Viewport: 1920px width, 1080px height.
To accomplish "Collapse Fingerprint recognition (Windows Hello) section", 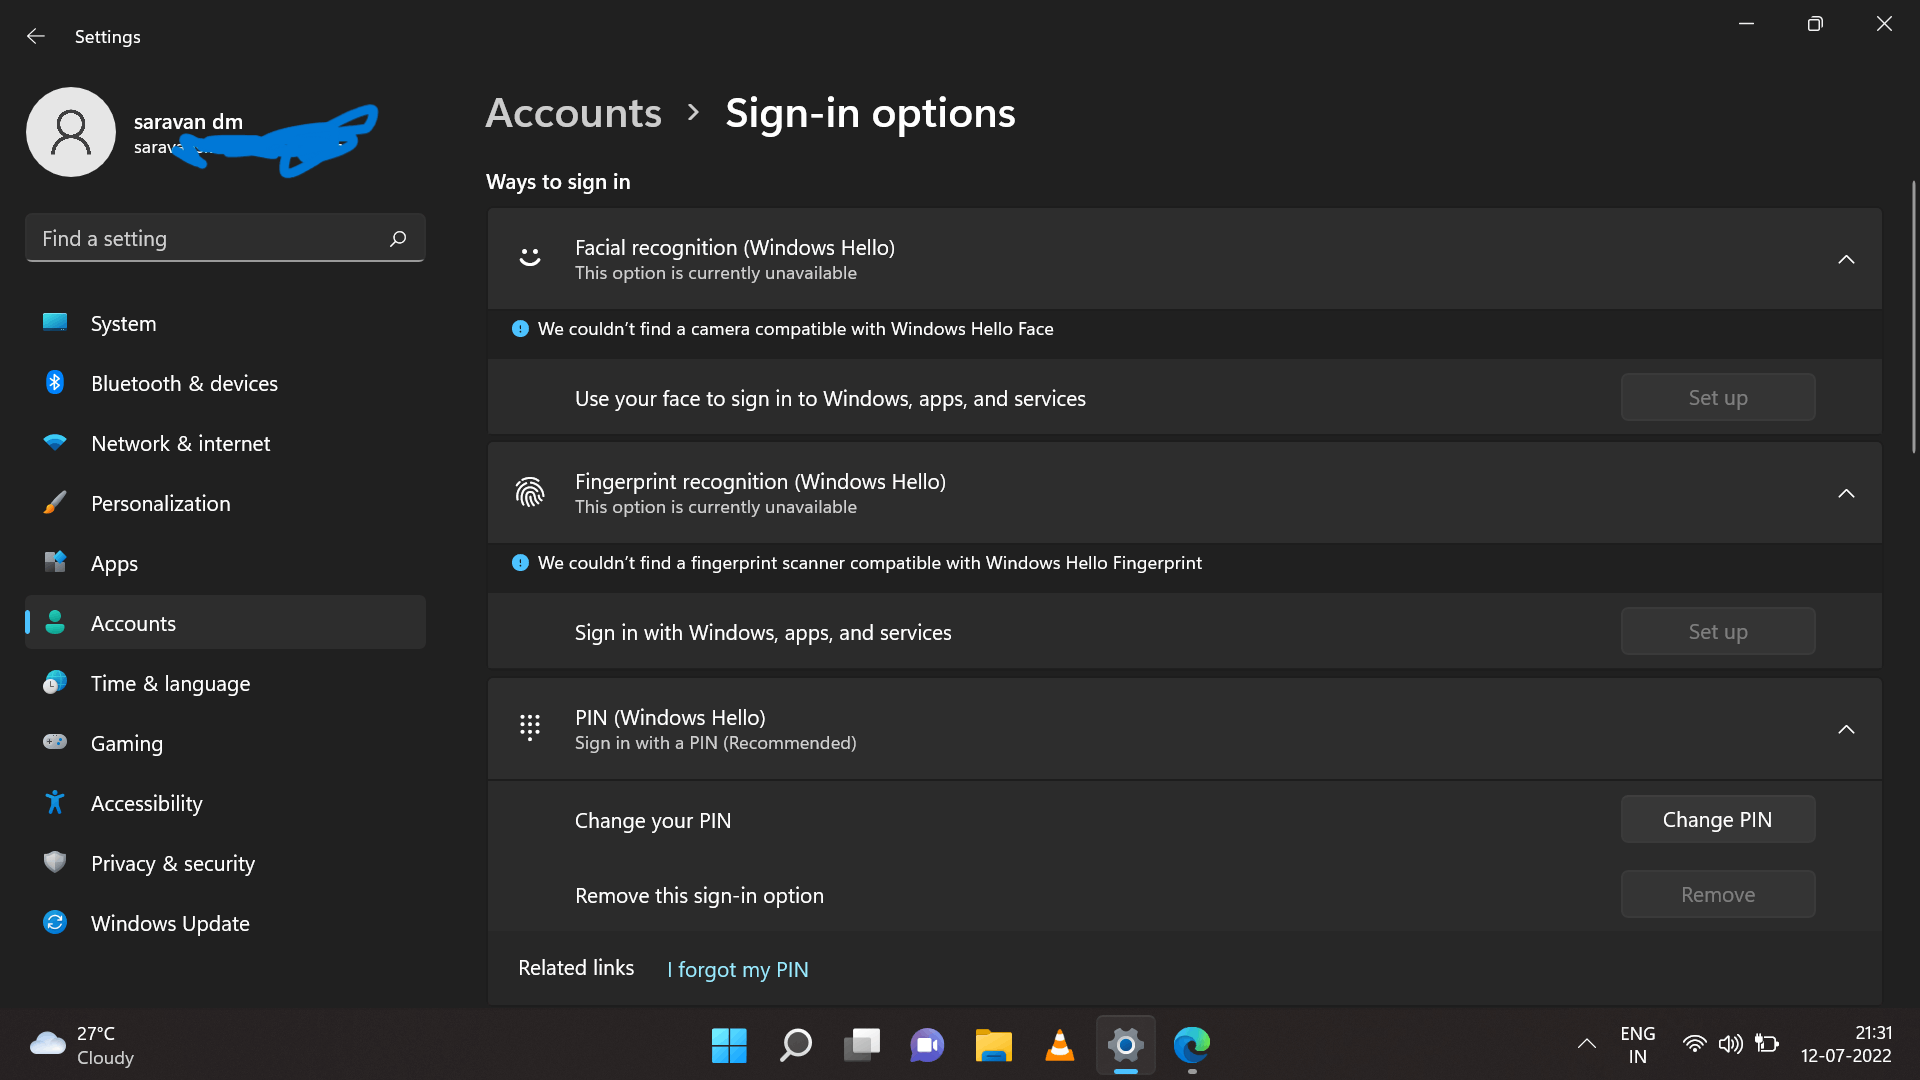I will click(1846, 493).
